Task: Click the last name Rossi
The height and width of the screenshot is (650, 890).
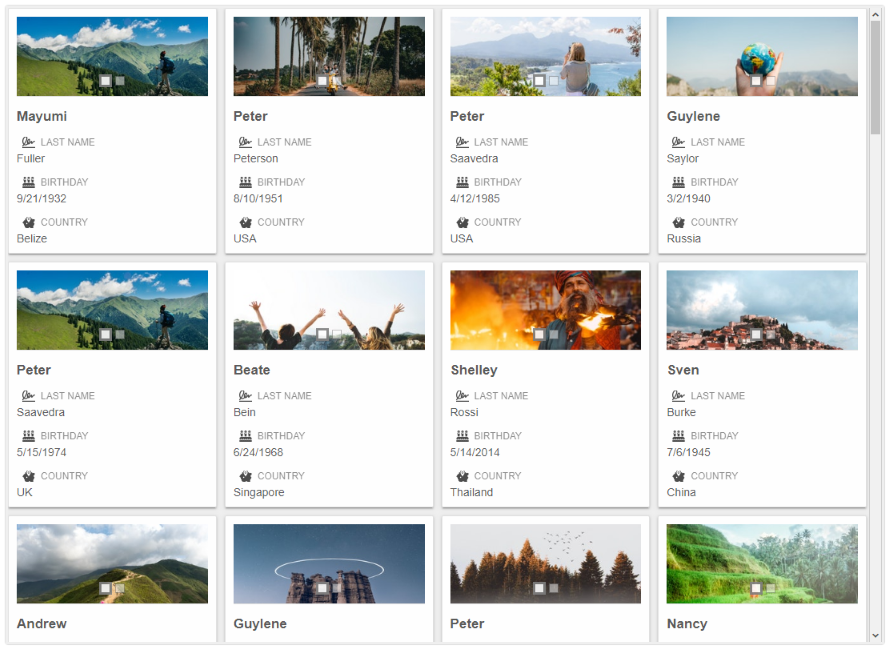Action: (464, 412)
